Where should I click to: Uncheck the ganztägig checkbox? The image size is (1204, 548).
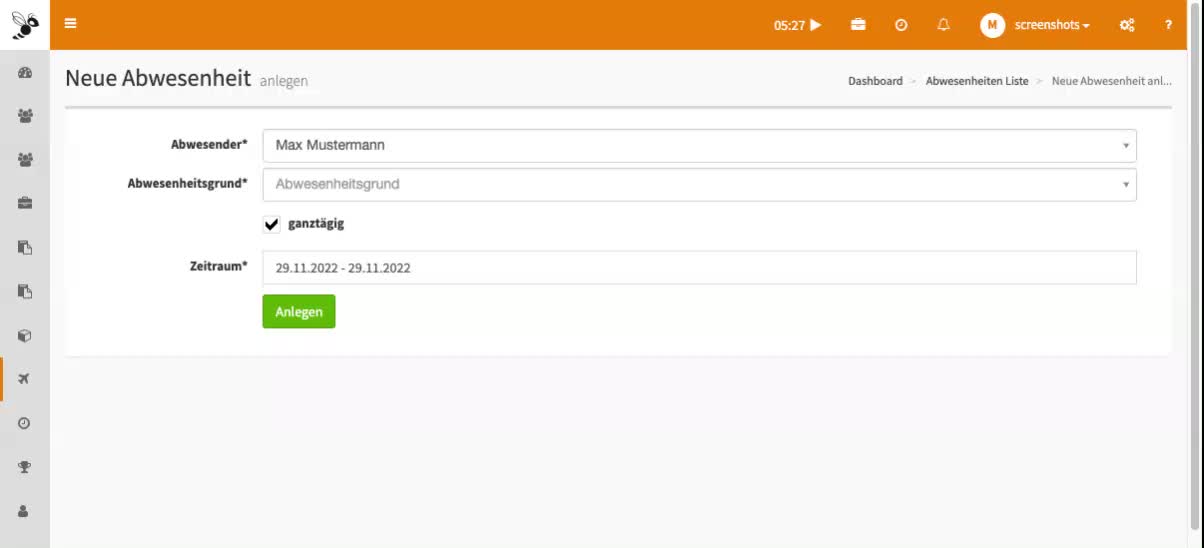[x=272, y=224]
